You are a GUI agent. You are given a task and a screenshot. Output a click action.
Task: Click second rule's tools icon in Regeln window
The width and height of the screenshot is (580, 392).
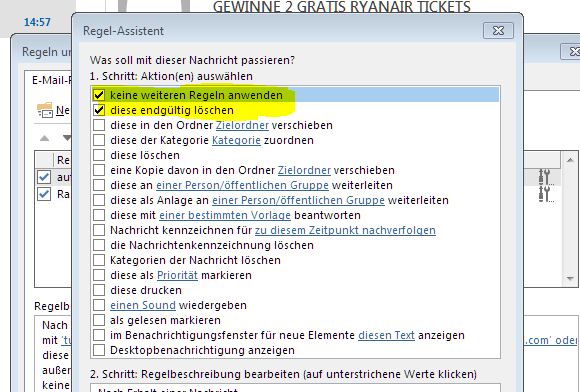point(546,194)
